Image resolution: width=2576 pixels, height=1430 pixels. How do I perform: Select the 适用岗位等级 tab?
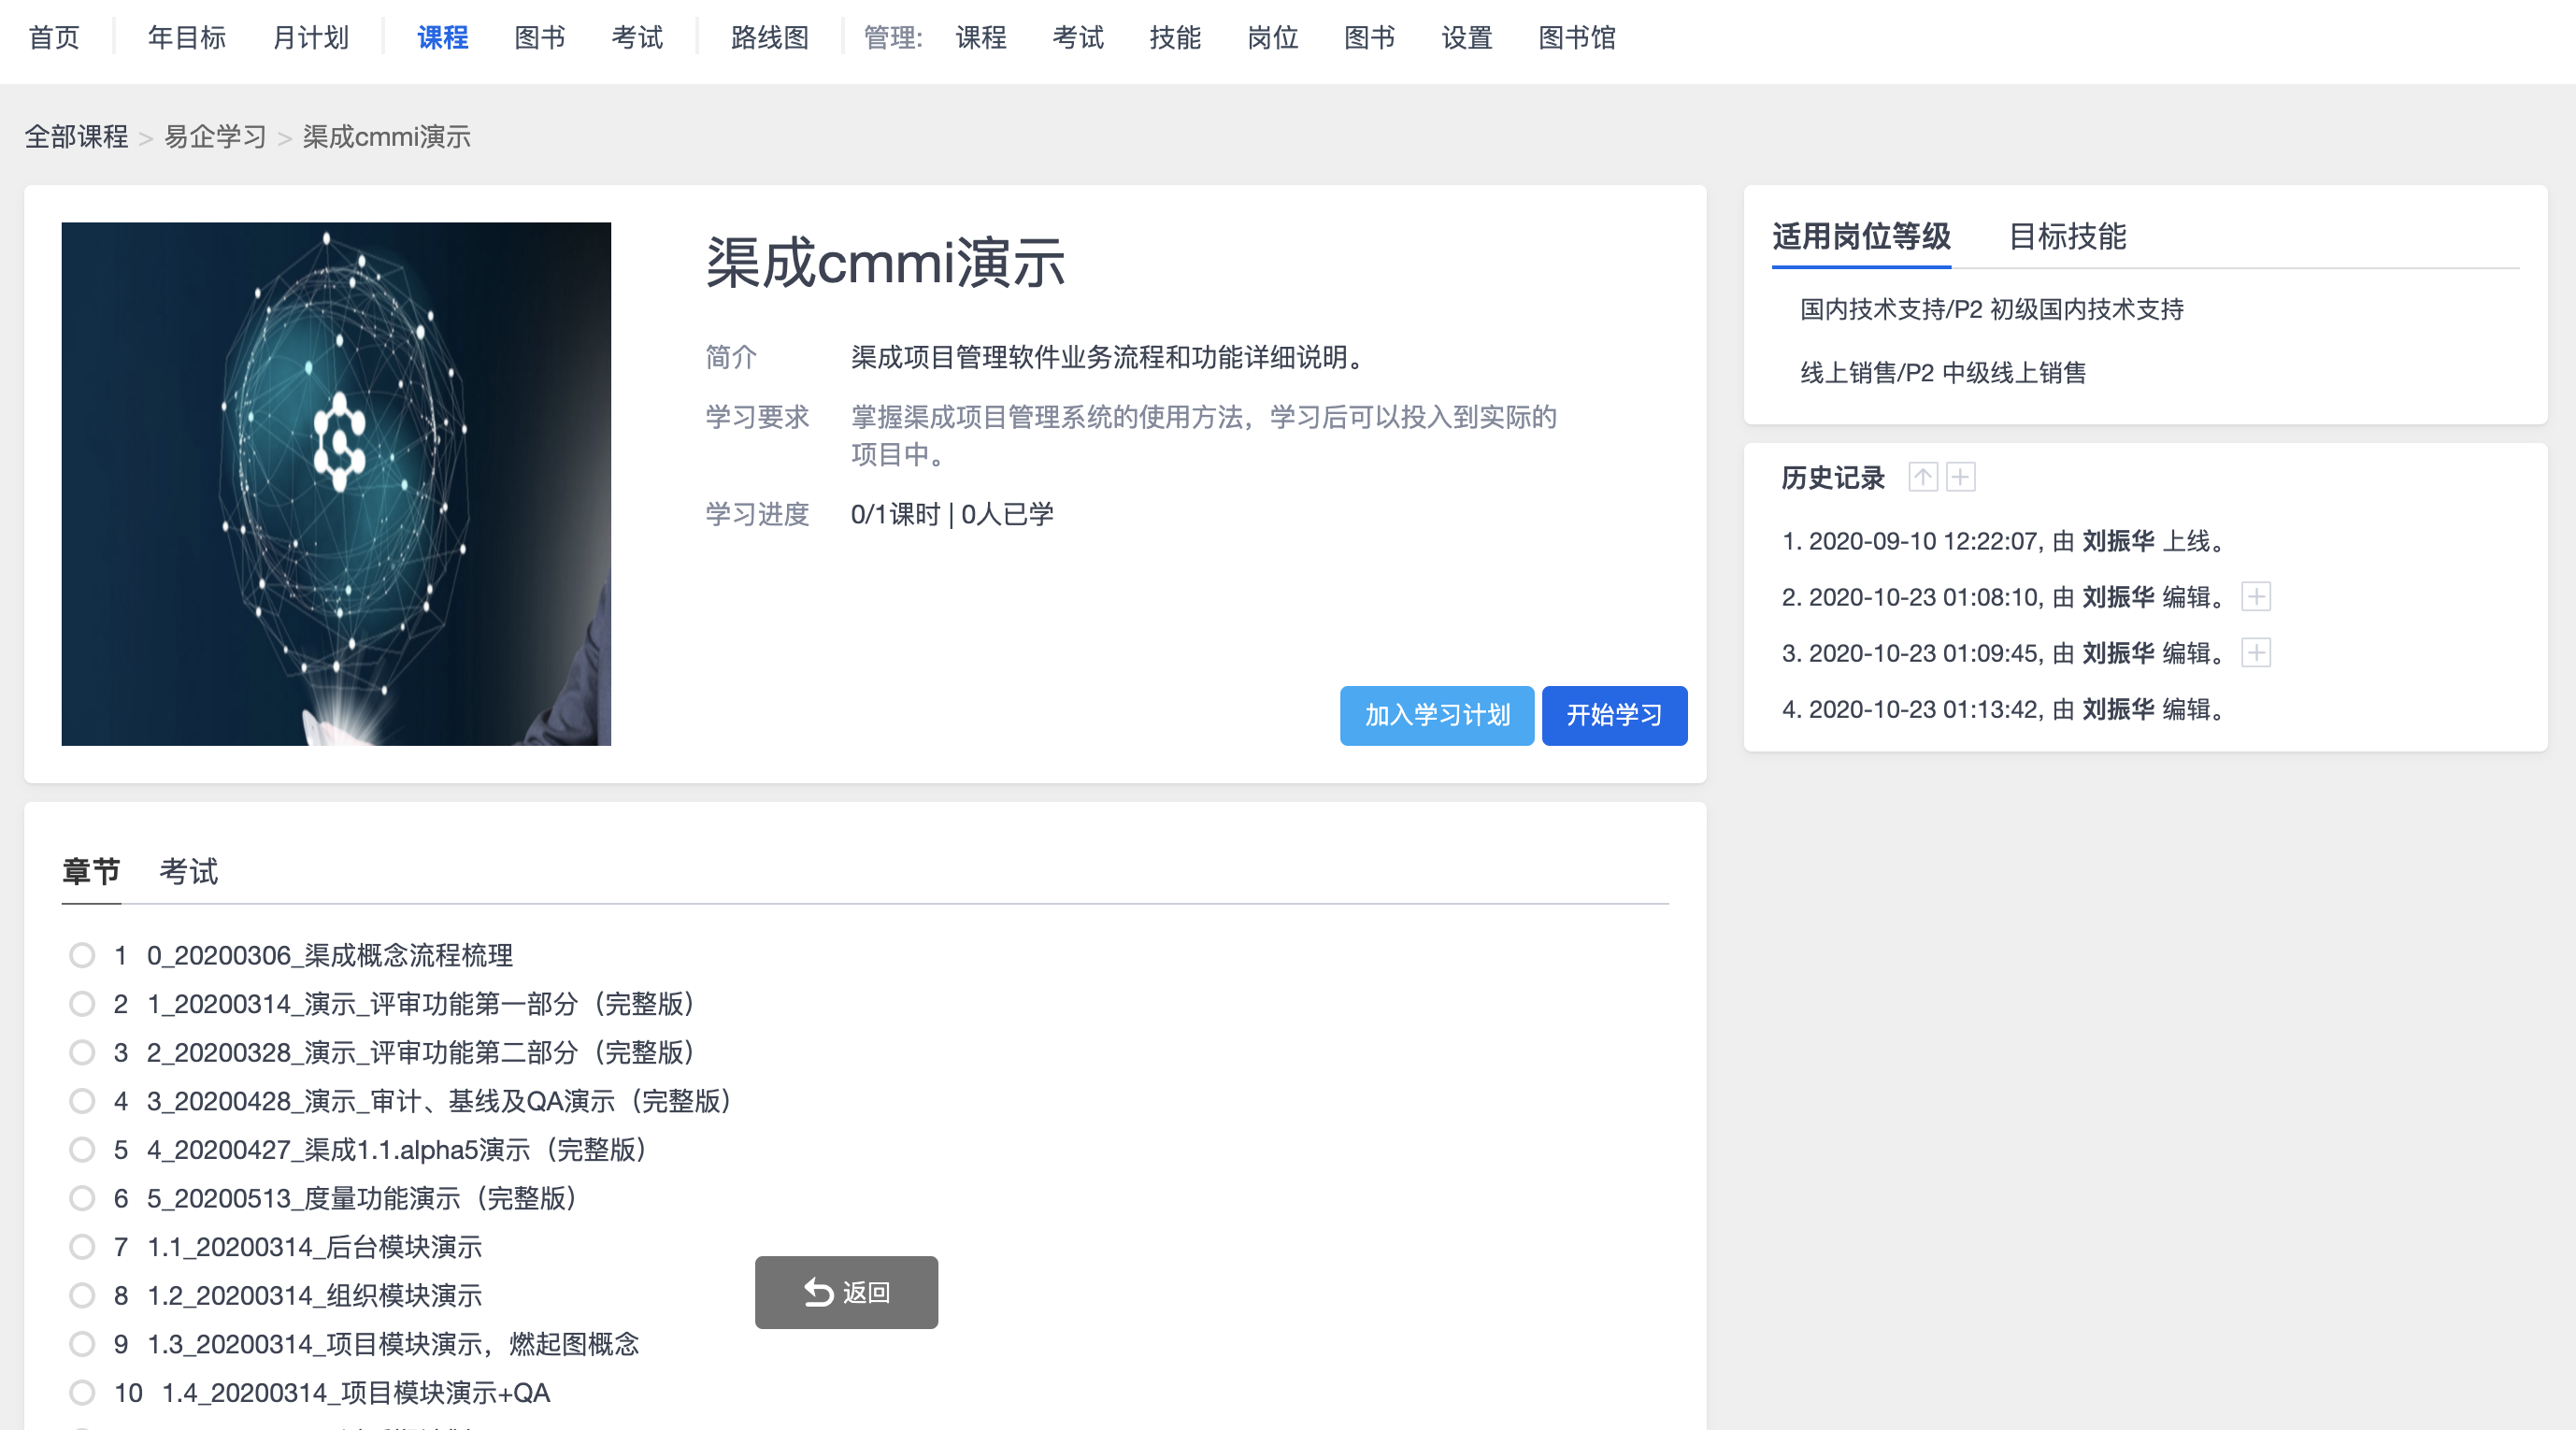pos(1861,237)
